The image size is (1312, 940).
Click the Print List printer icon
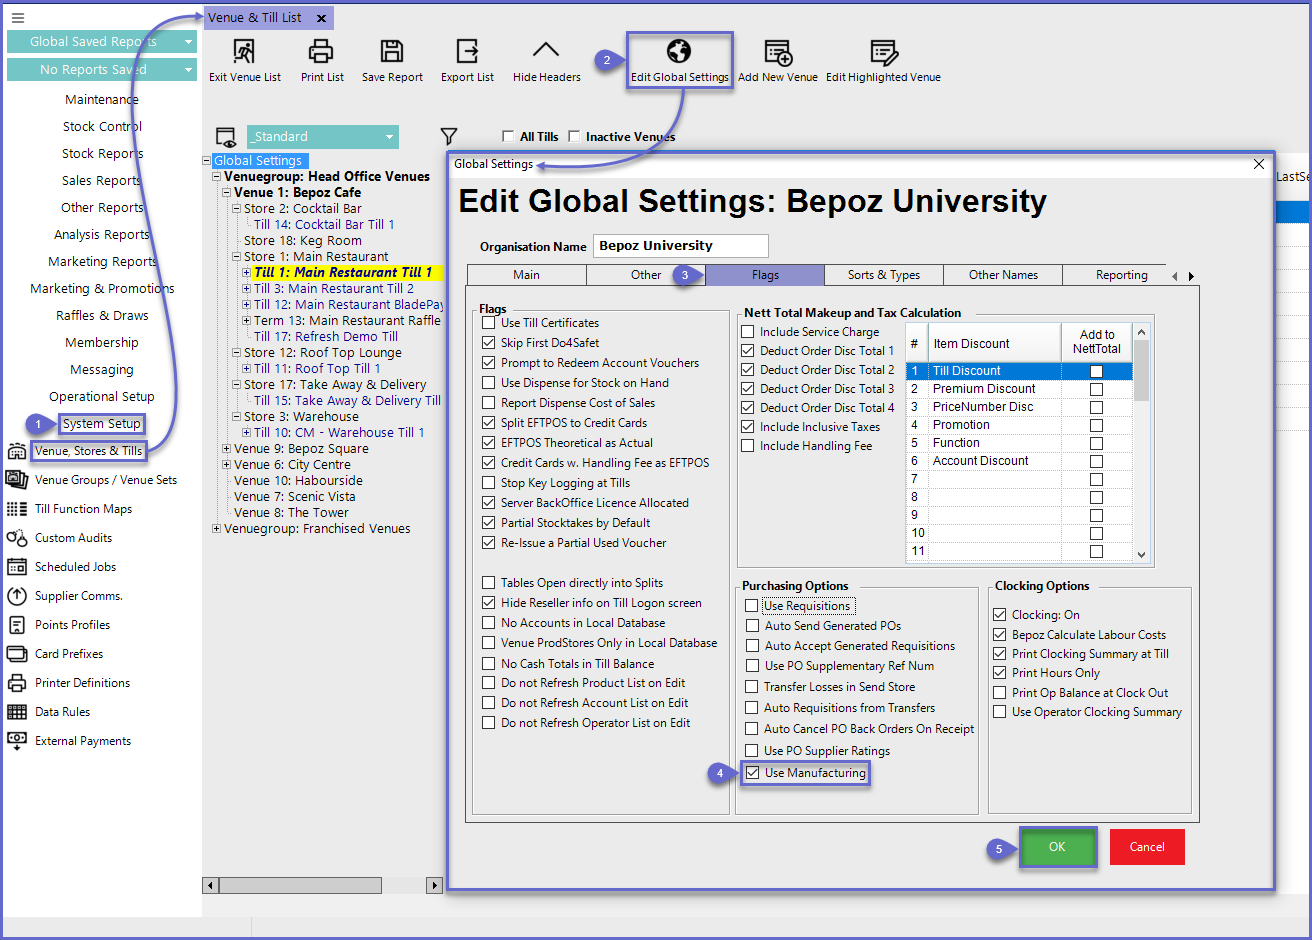pos(321,52)
